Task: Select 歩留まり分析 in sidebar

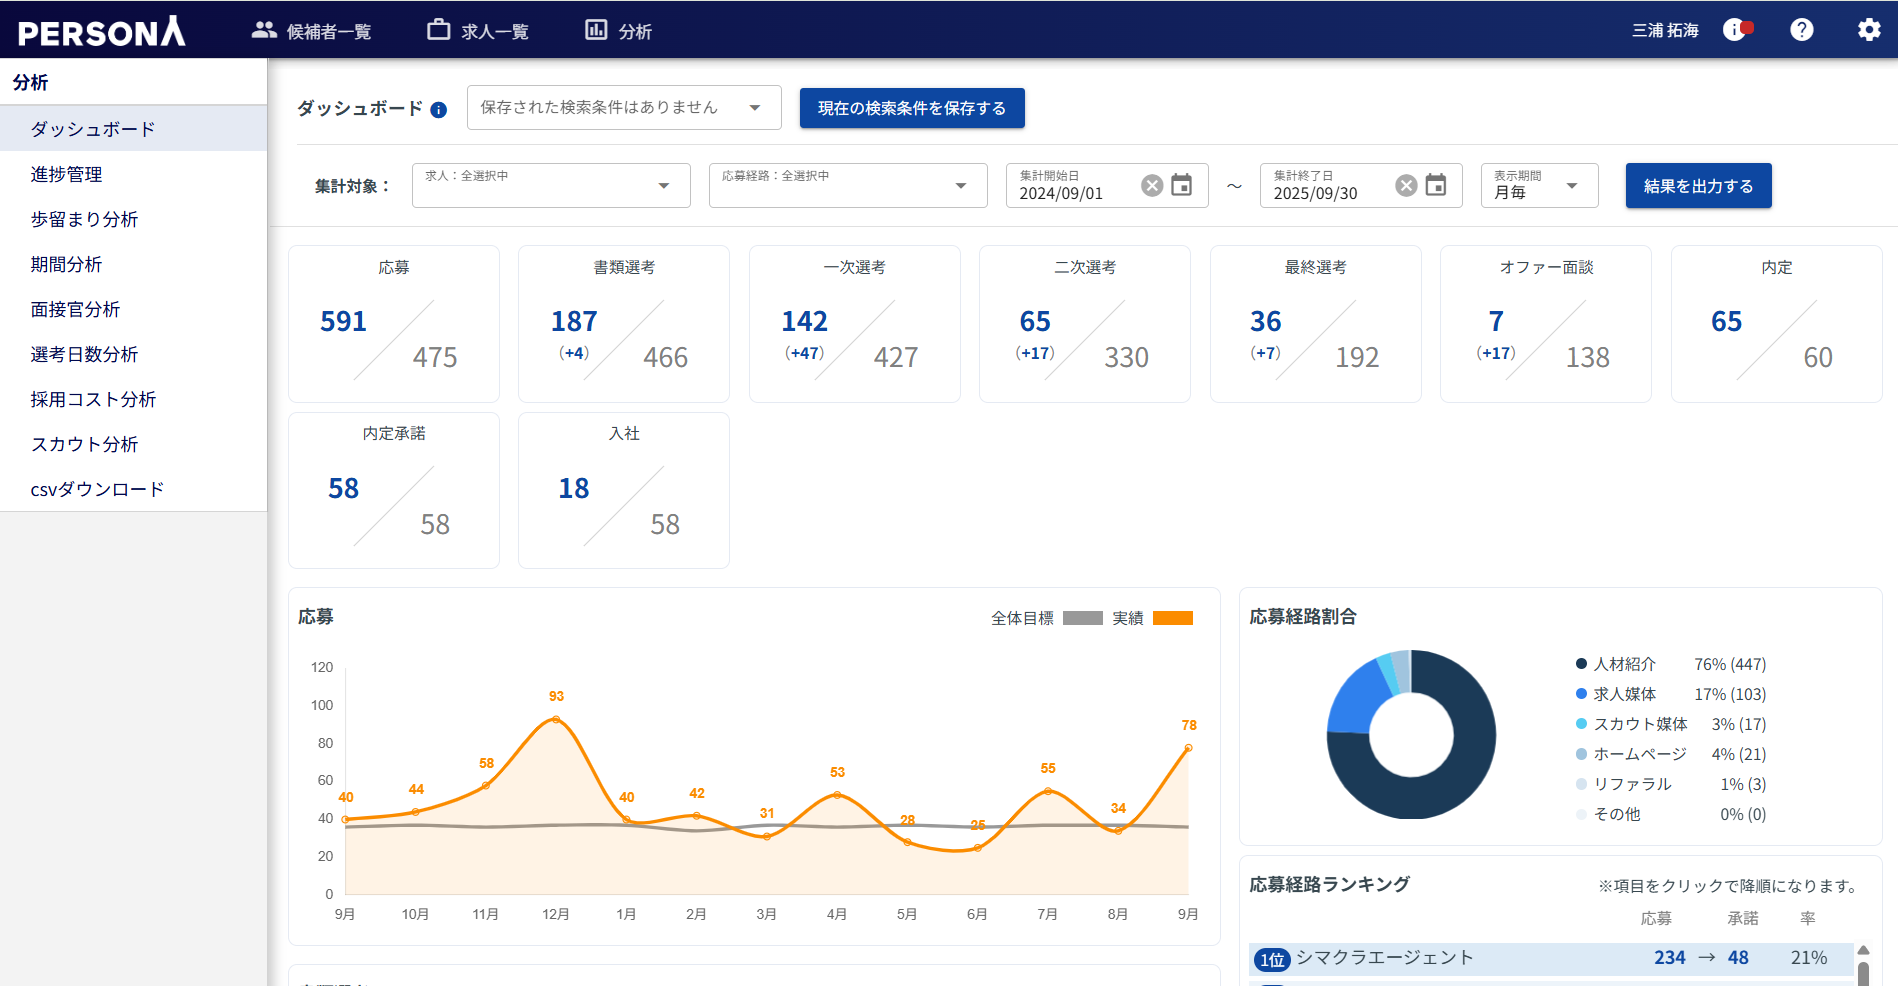Action: (84, 219)
